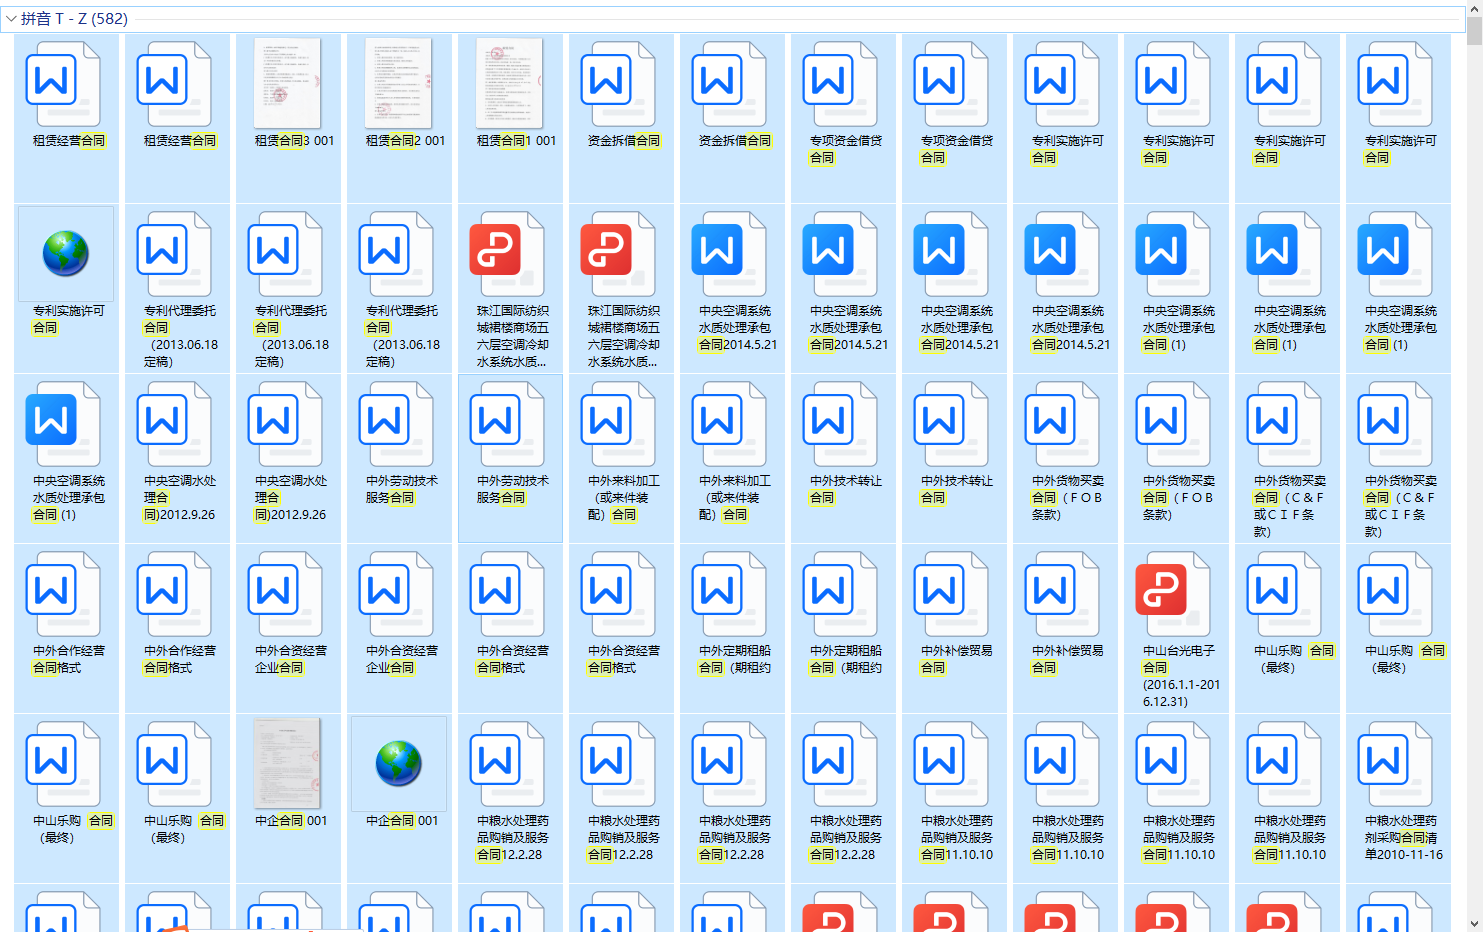
Task: Select the 租赁合同1 001 scanned page thumbnail
Action: coord(510,84)
